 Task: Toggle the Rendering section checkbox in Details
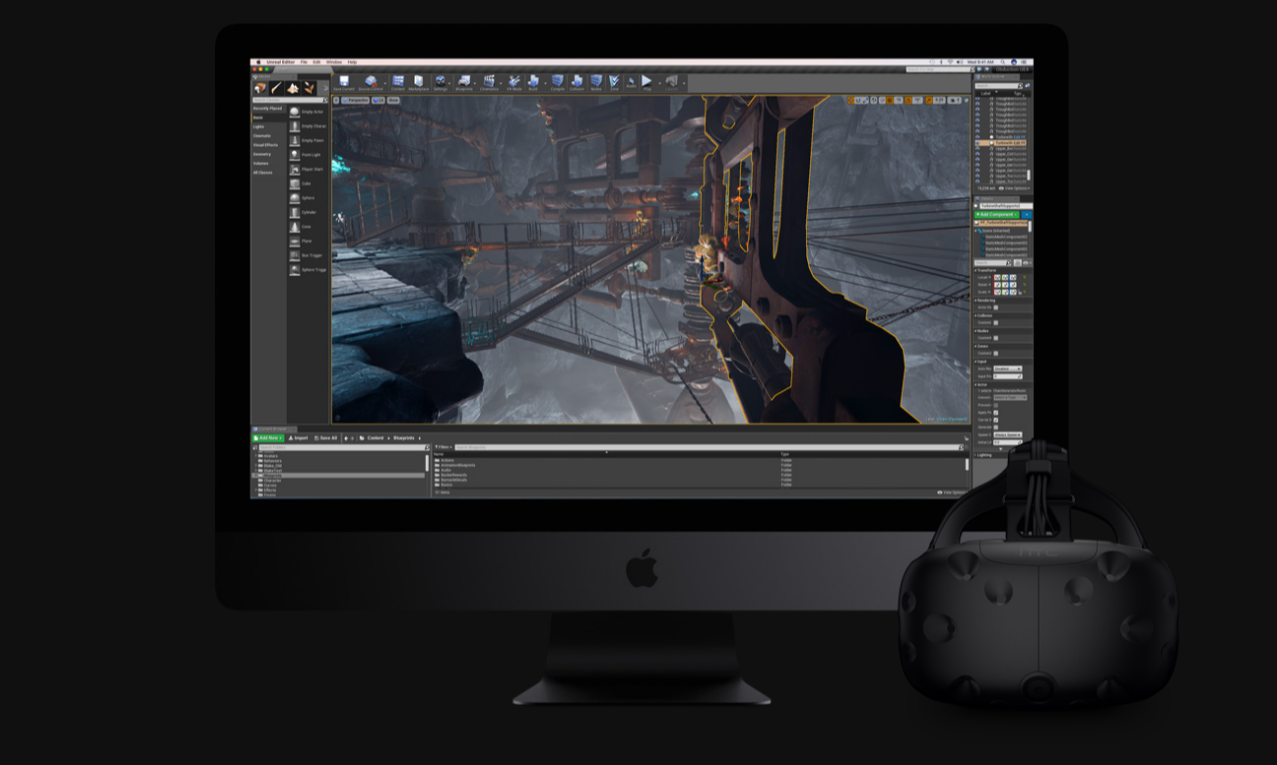click(x=996, y=307)
